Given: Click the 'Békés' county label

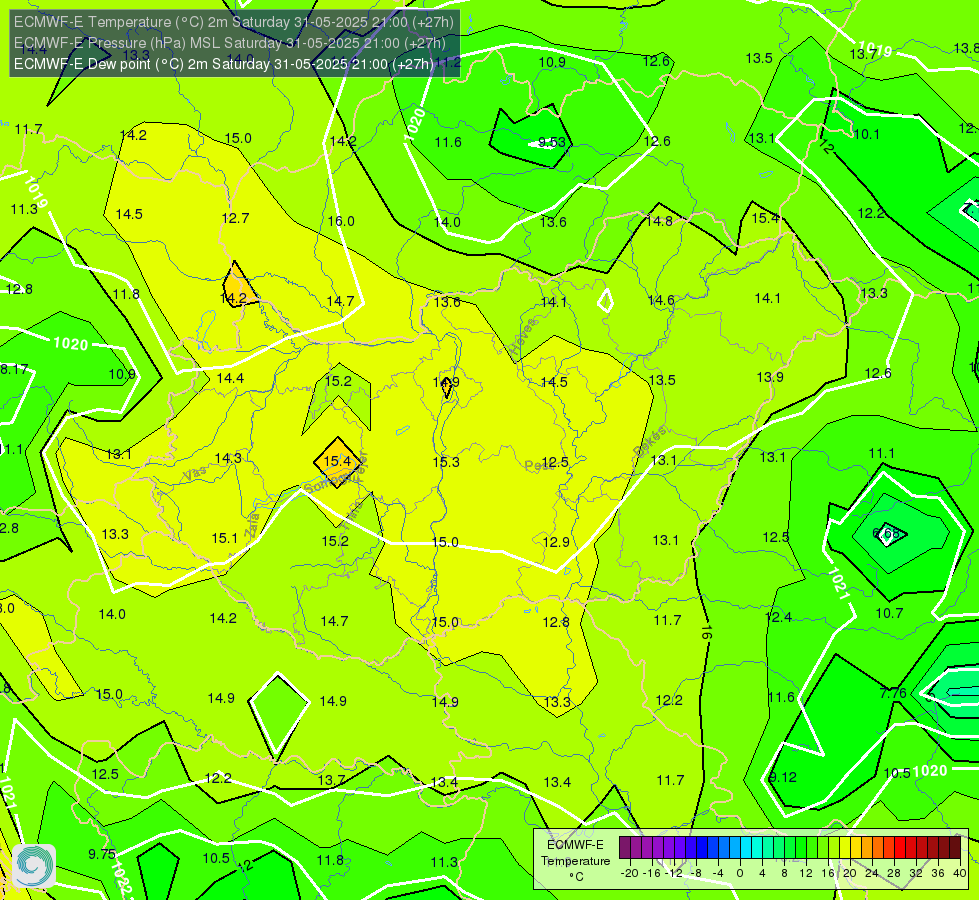Looking at the screenshot, I should coord(649,441).
